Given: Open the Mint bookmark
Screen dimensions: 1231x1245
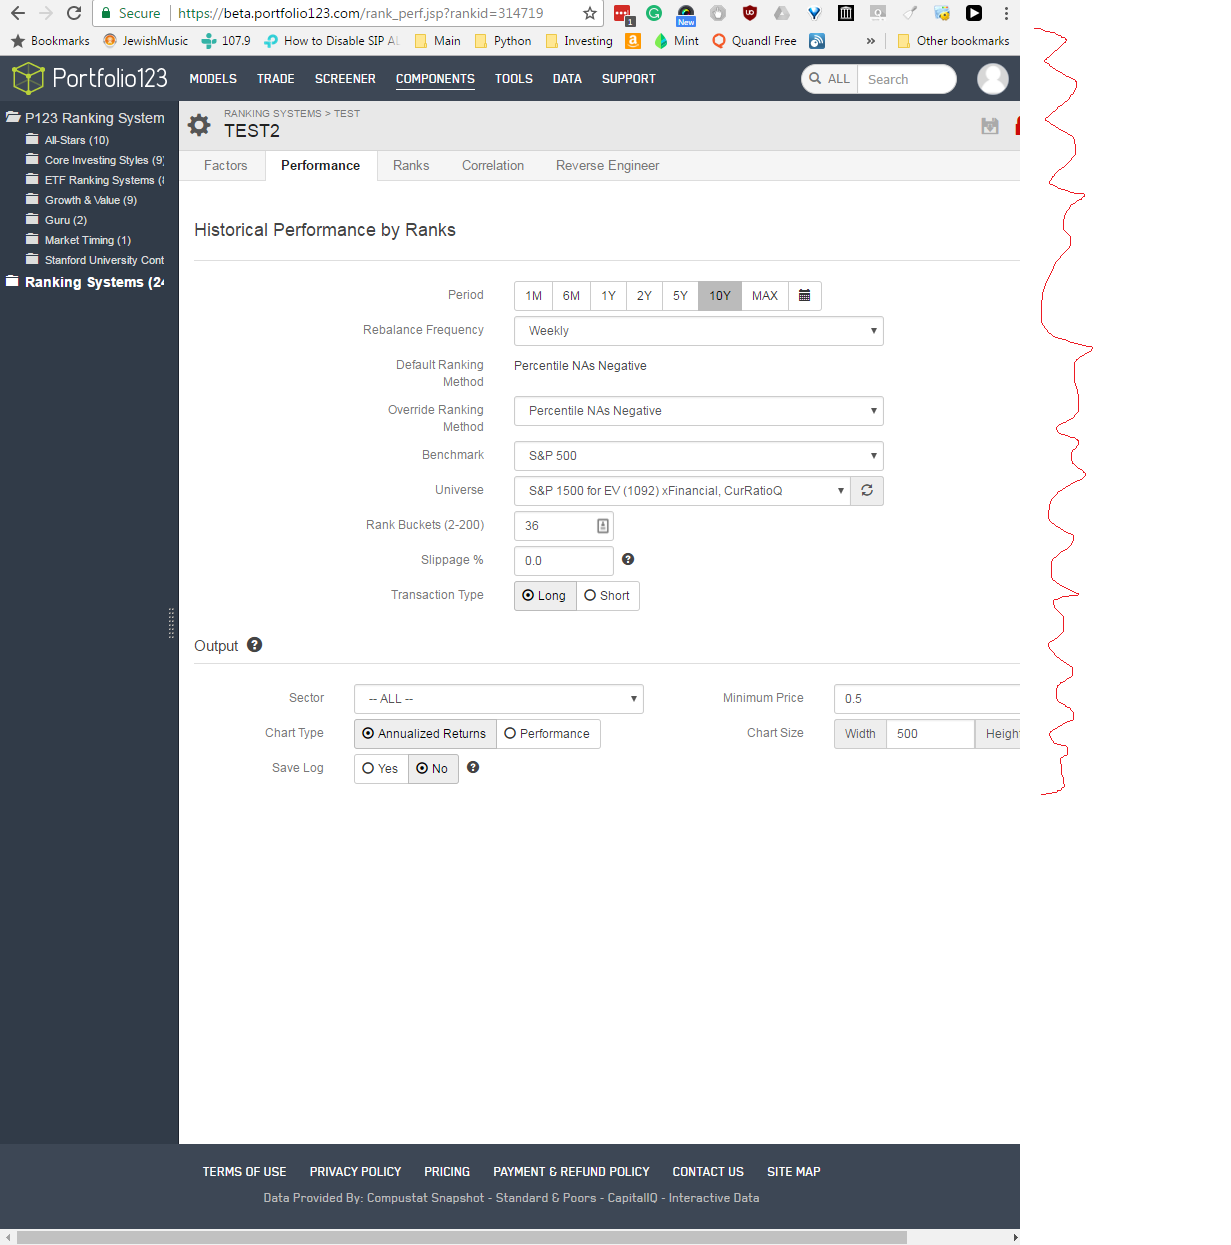Looking at the screenshot, I should point(677,41).
